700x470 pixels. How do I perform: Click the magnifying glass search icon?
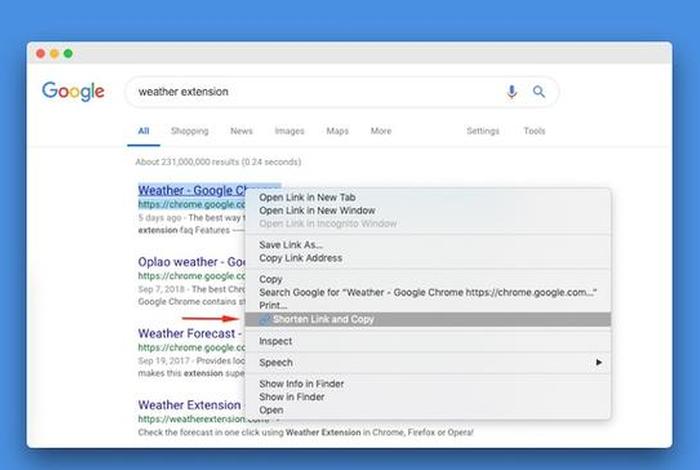click(539, 92)
